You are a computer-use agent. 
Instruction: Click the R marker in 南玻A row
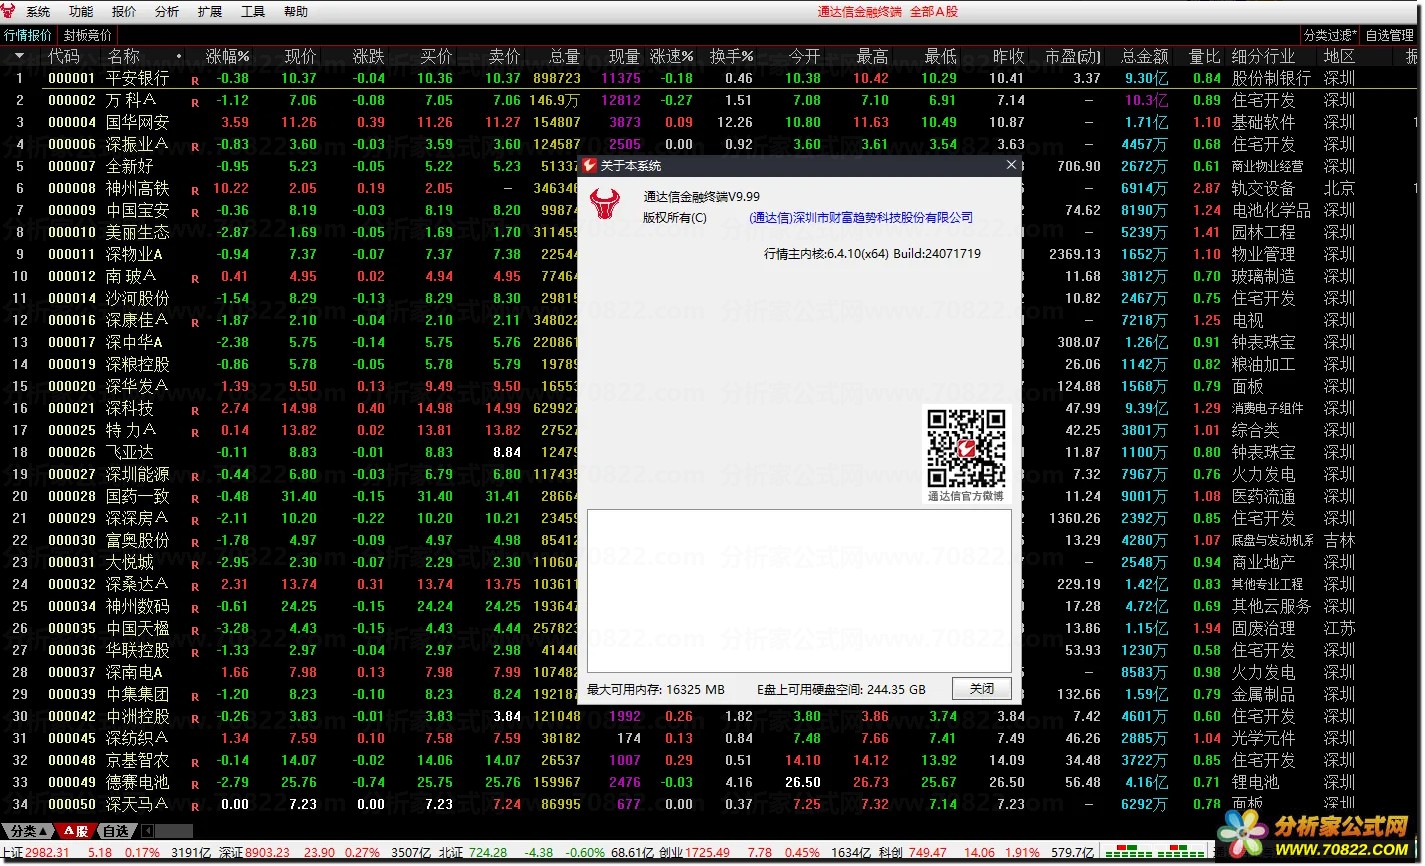tap(195, 277)
